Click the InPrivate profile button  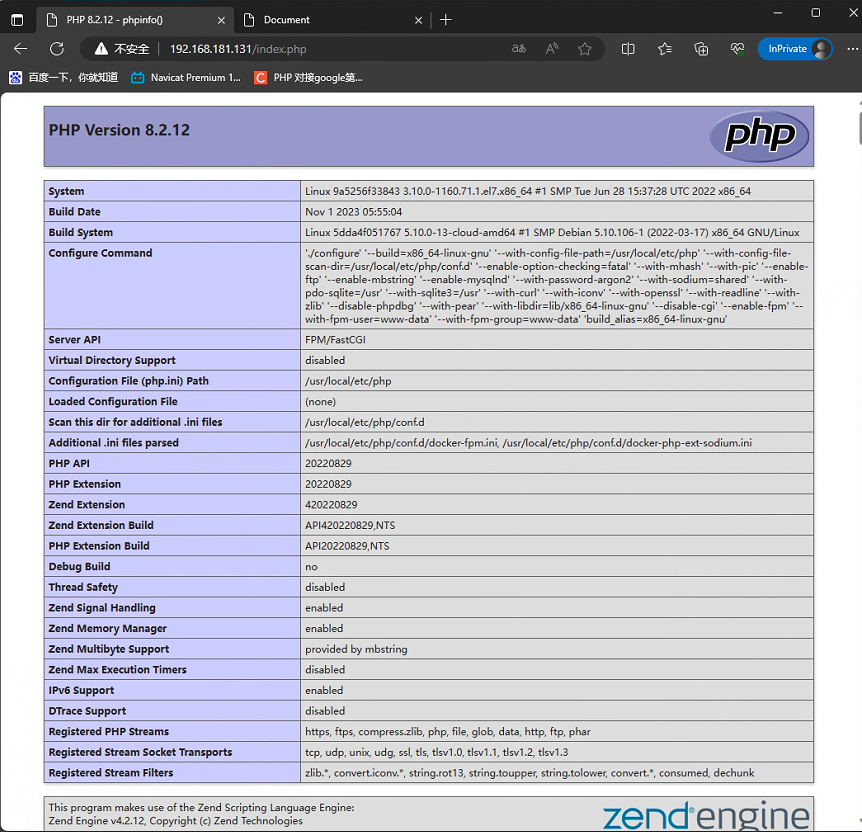pyautogui.click(x=795, y=49)
